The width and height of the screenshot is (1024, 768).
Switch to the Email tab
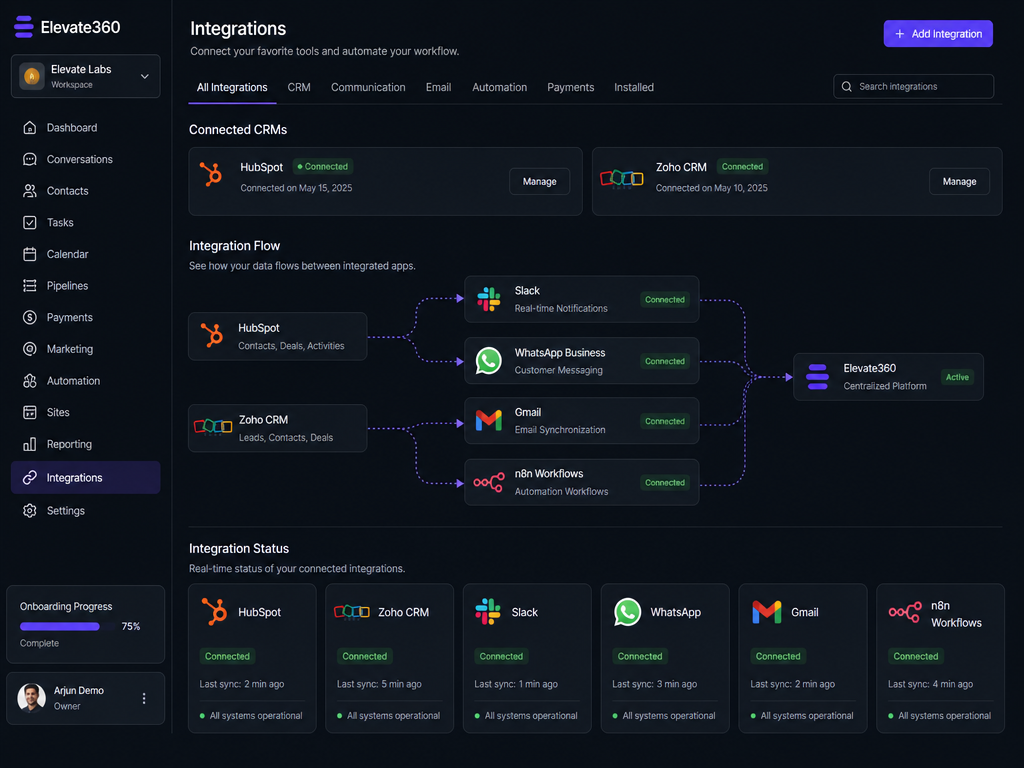(x=438, y=88)
